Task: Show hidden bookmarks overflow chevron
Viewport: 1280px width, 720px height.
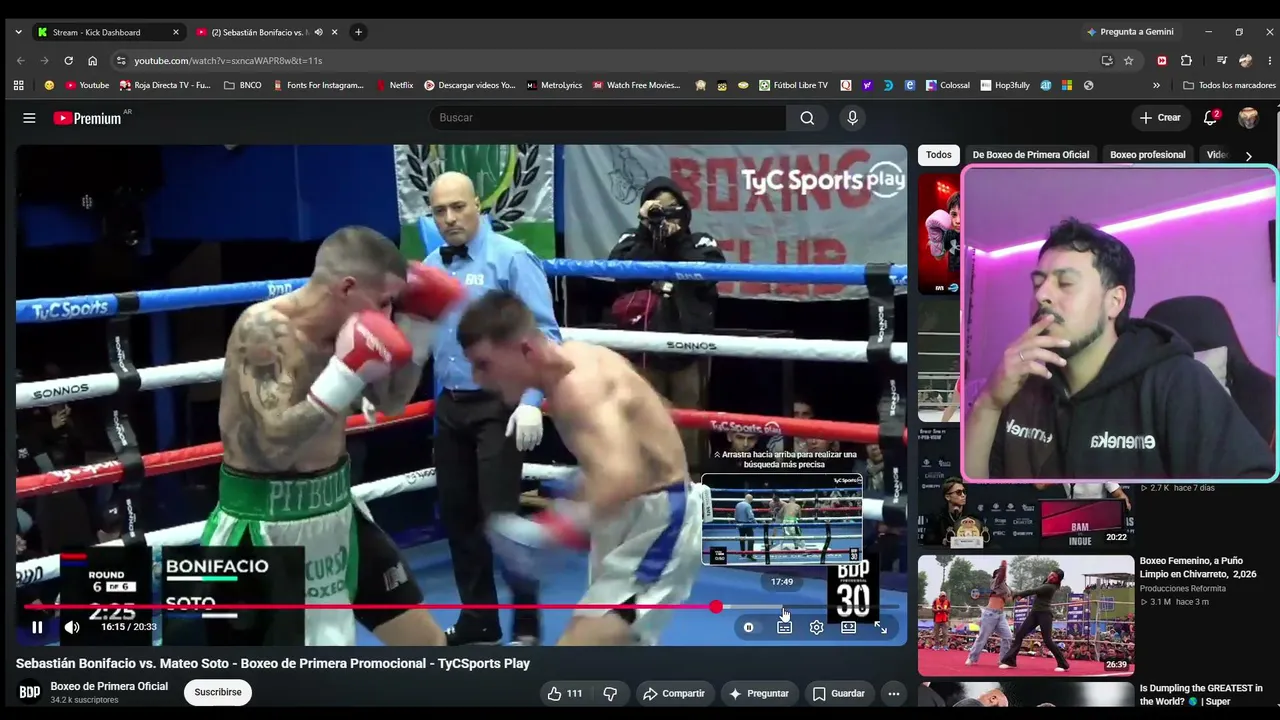Action: click(x=1157, y=86)
